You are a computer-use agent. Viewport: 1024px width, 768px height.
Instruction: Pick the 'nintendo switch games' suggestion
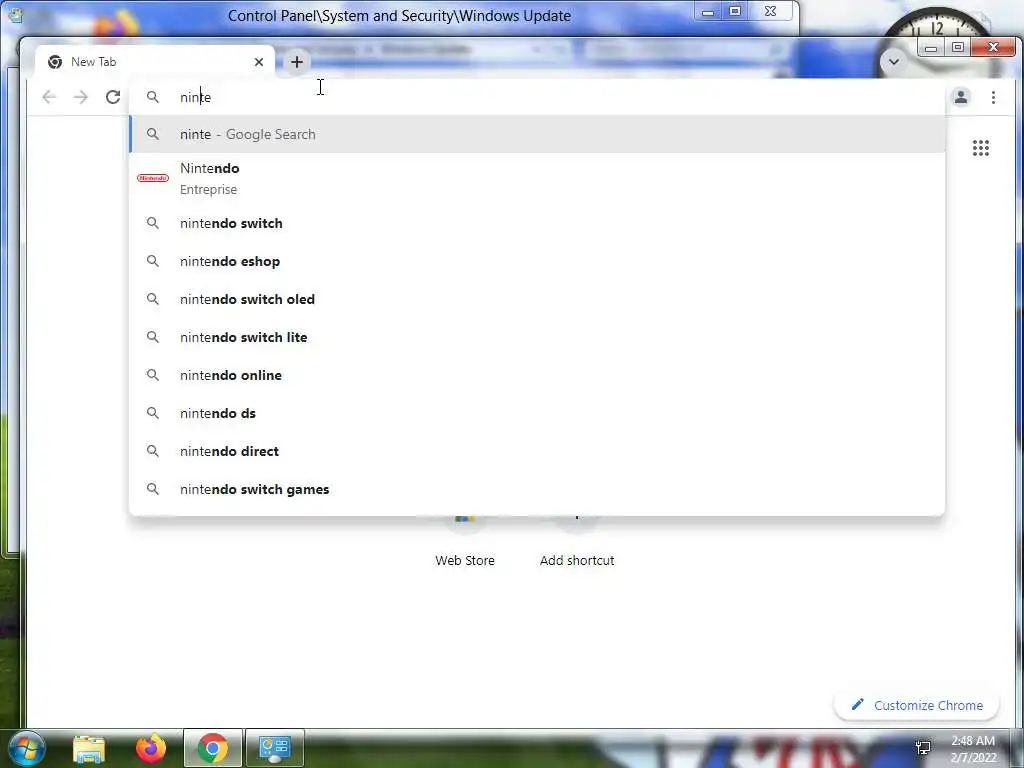[x=537, y=489]
